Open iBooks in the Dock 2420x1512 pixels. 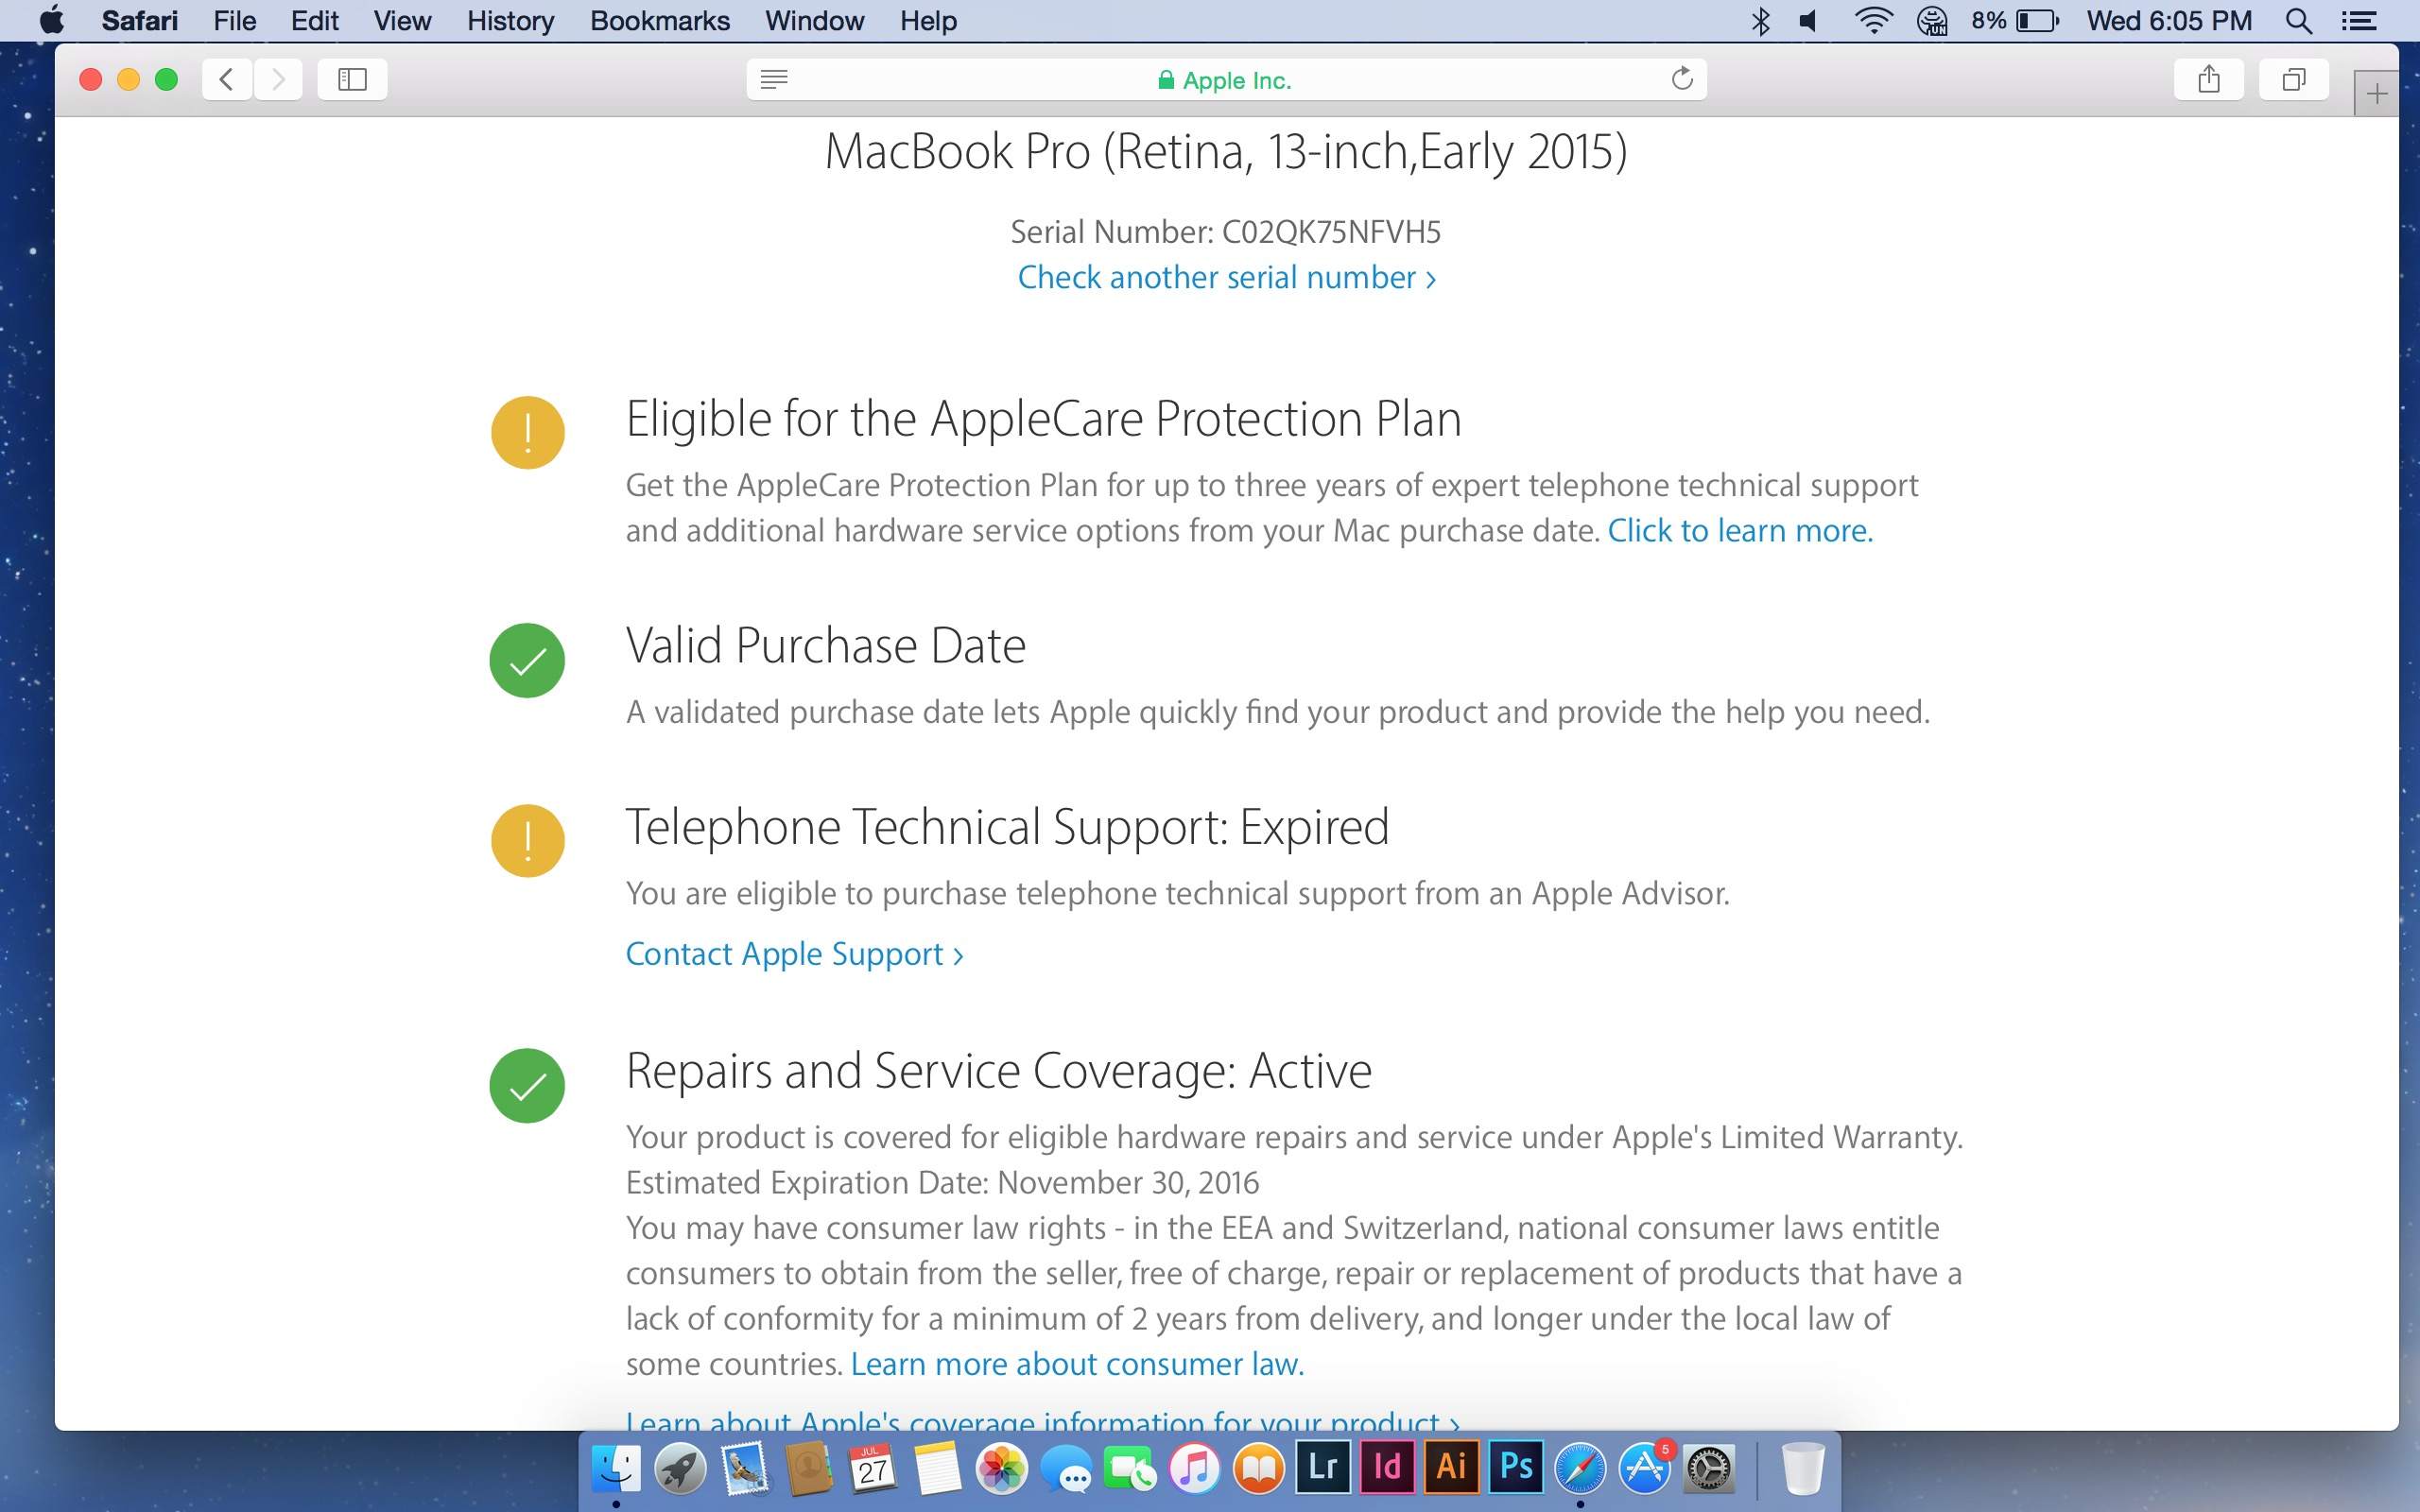click(x=1258, y=1467)
